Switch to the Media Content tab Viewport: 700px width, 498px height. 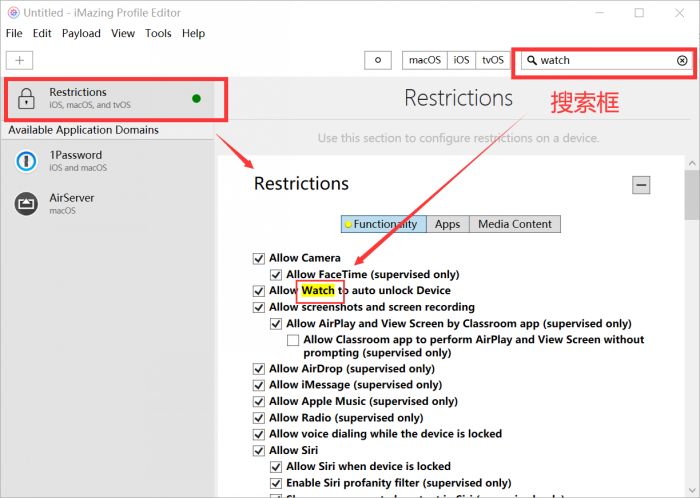[x=515, y=224]
